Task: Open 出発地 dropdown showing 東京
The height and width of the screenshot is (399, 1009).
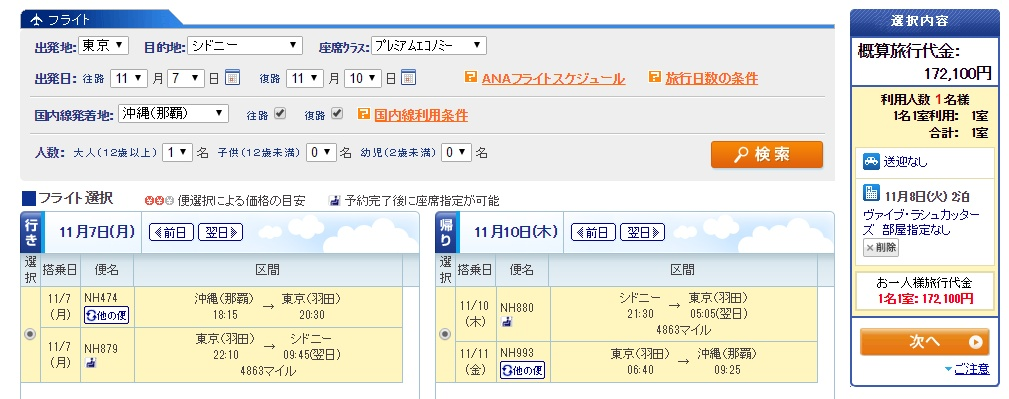Action: (104, 46)
